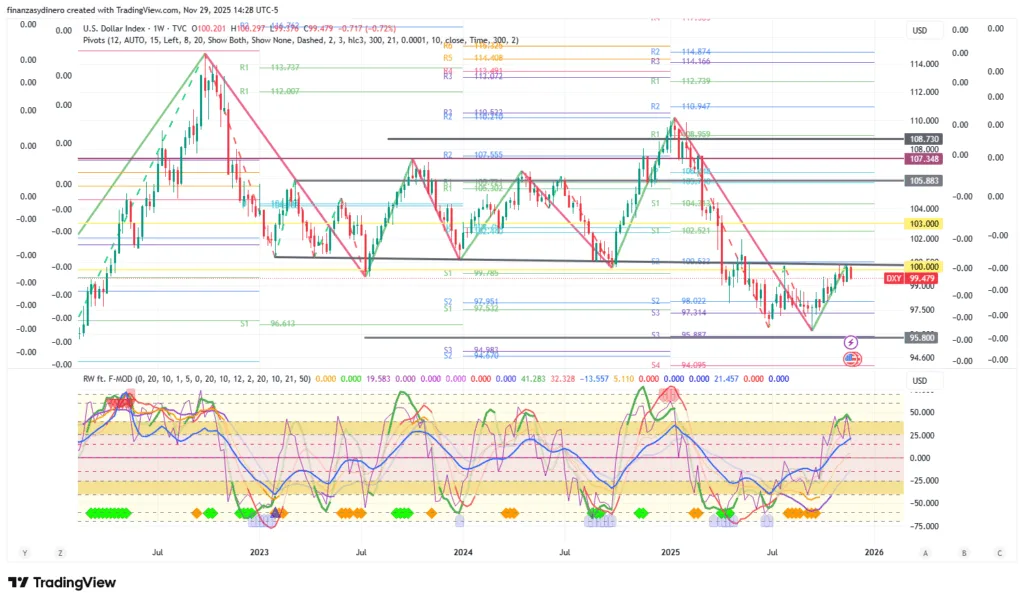Click the B circle on bottom axis

click(x=963, y=552)
